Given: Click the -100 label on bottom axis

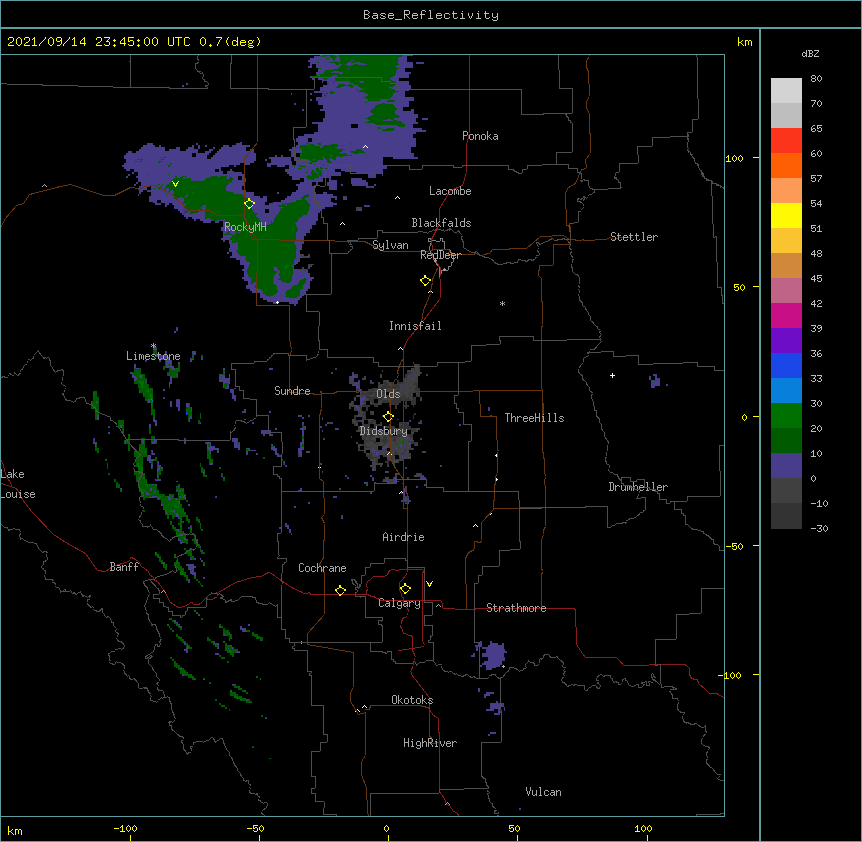Looking at the screenshot, I should (125, 828).
